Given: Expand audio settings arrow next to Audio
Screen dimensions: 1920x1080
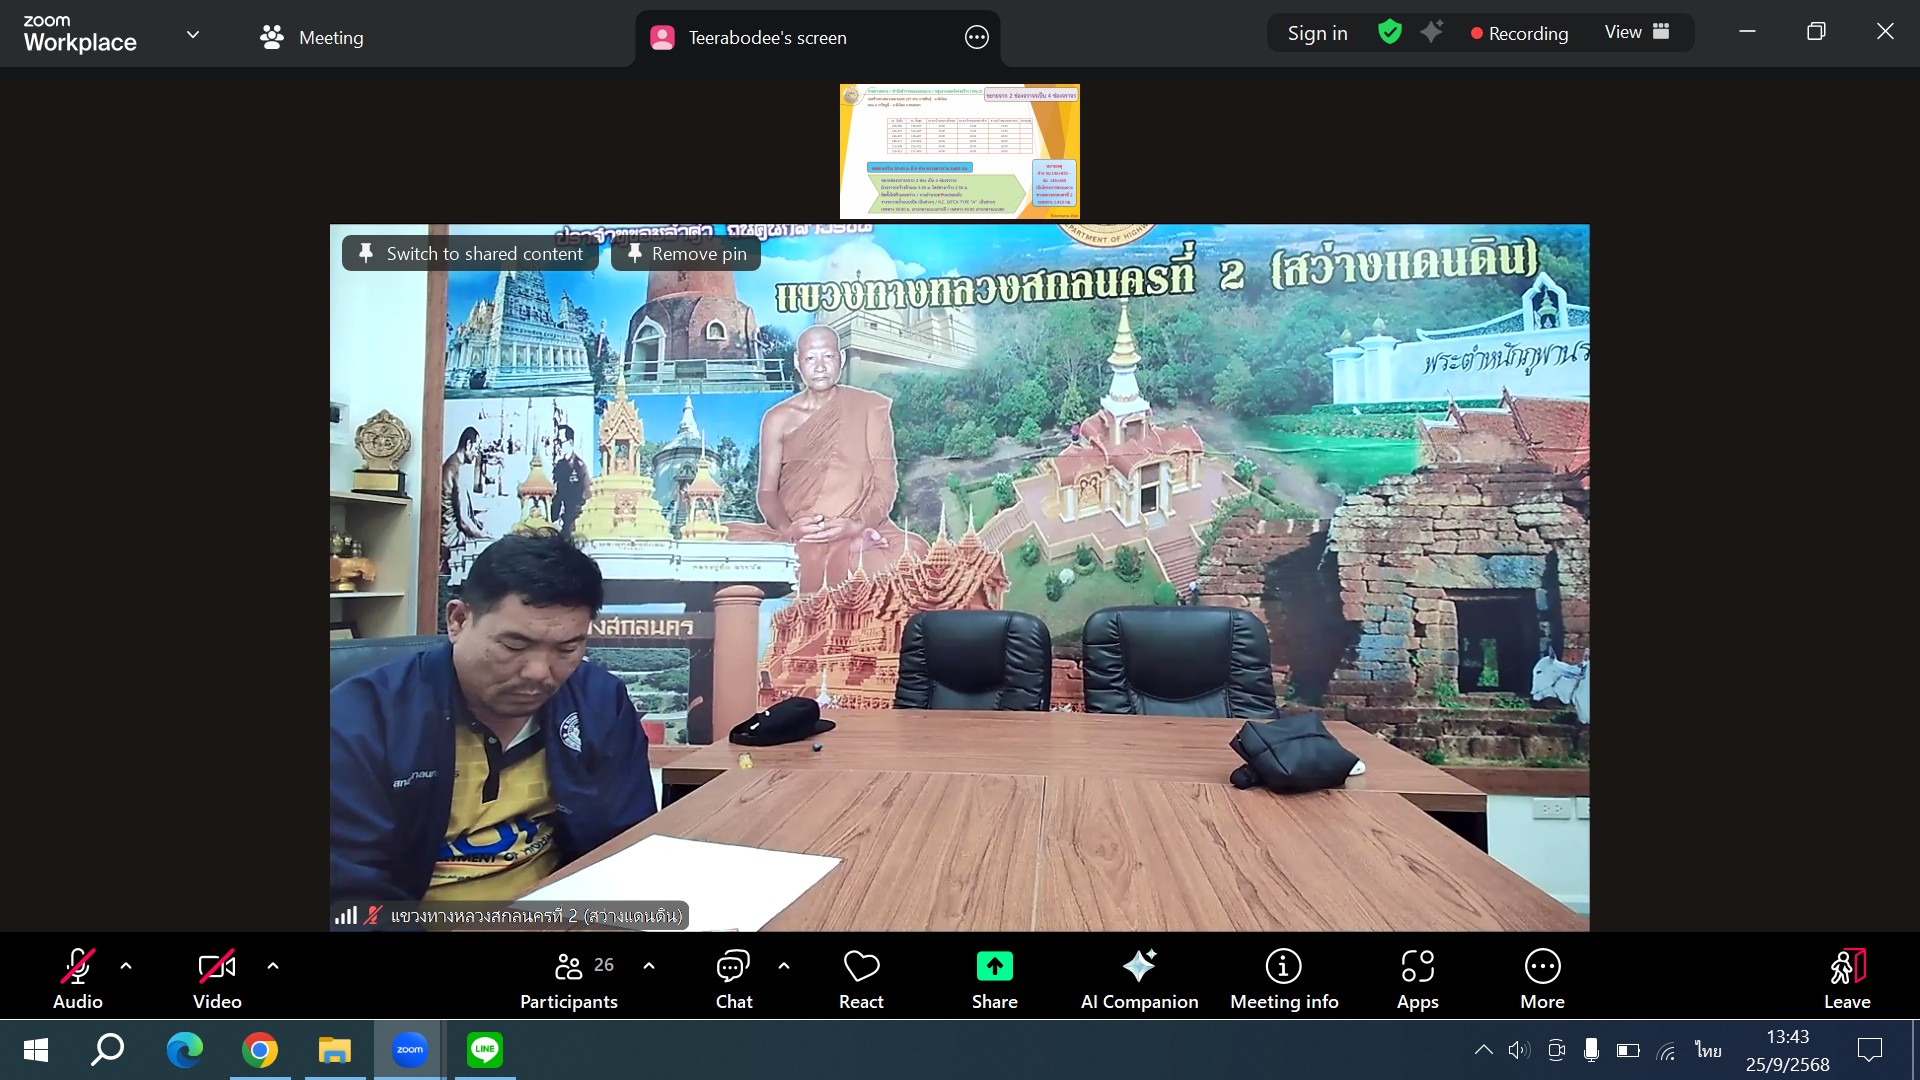Looking at the screenshot, I should (x=126, y=966).
